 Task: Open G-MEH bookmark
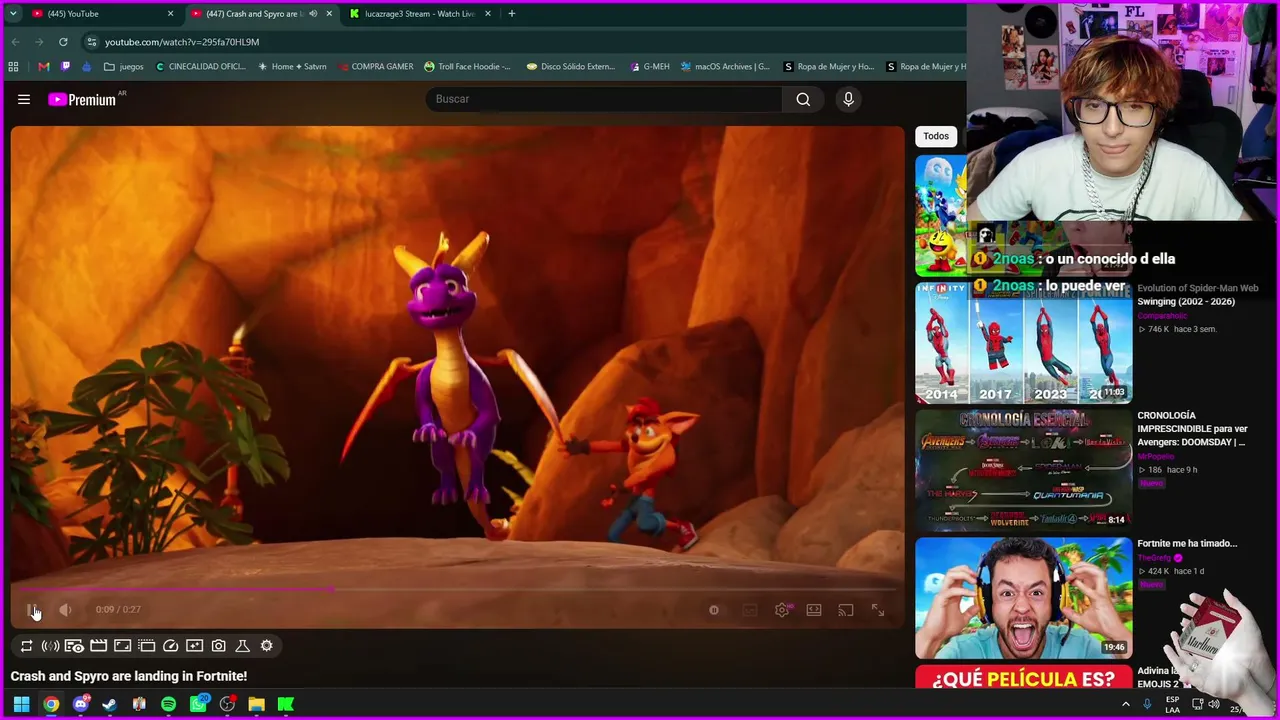650,67
